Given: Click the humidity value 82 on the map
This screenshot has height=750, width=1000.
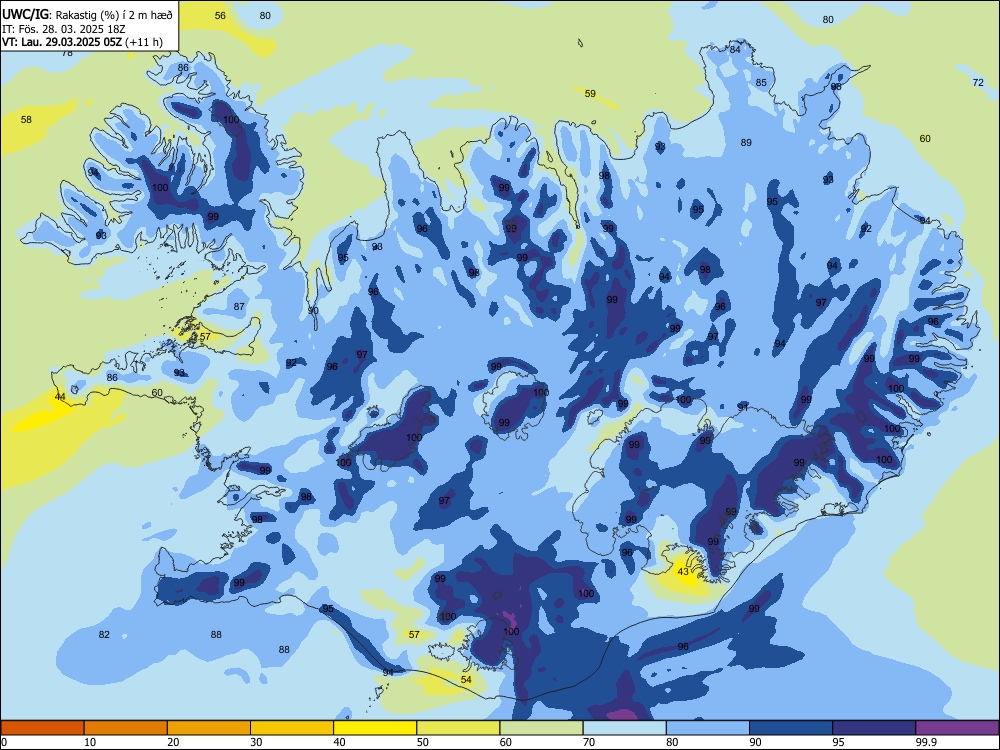Looking at the screenshot, I should (x=104, y=635).
